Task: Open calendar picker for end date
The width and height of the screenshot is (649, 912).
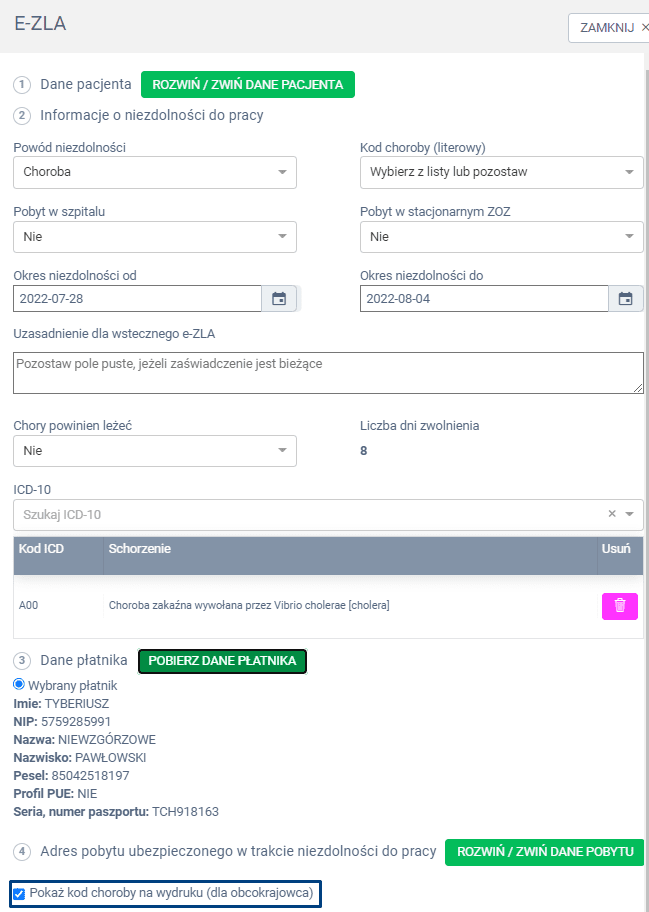Action: click(x=625, y=299)
